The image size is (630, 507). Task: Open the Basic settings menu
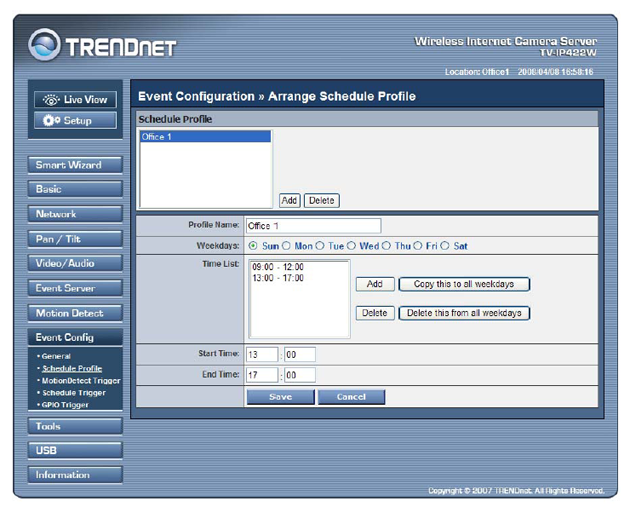[x=75, y=189]
